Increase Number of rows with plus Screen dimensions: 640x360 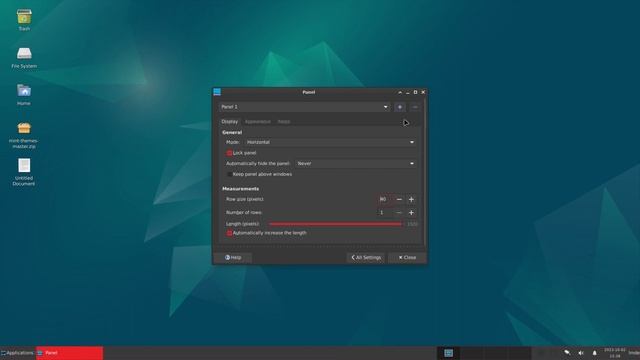(411, 213)
